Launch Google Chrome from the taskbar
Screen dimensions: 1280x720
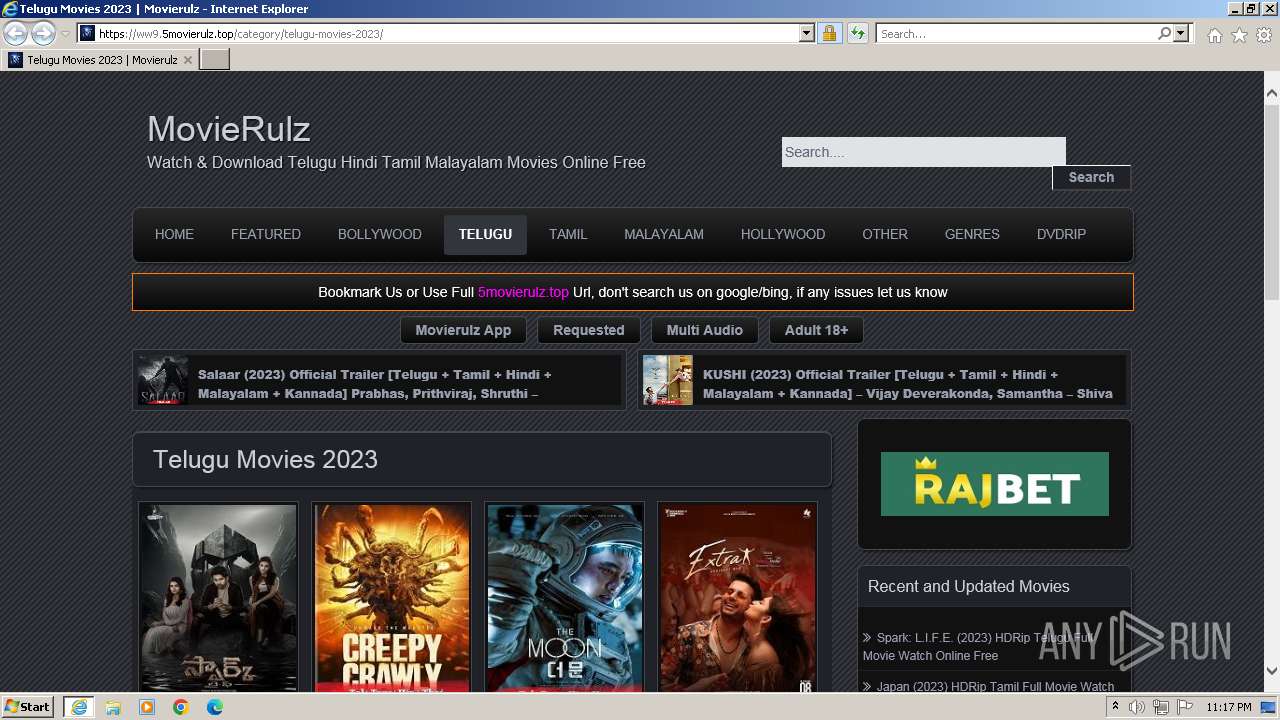(x=181, y=707)
